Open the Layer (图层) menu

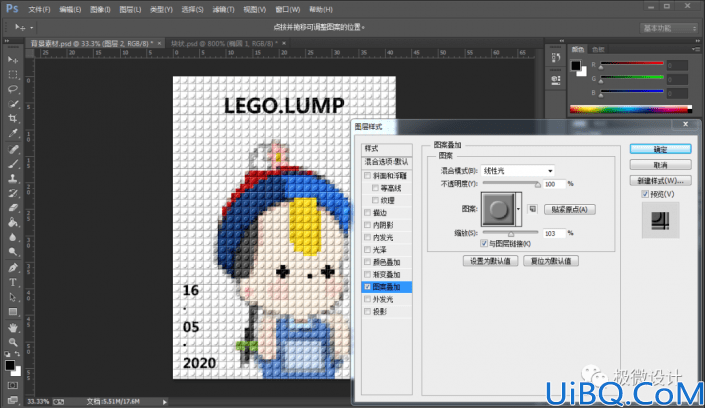(x=130, y=9)
